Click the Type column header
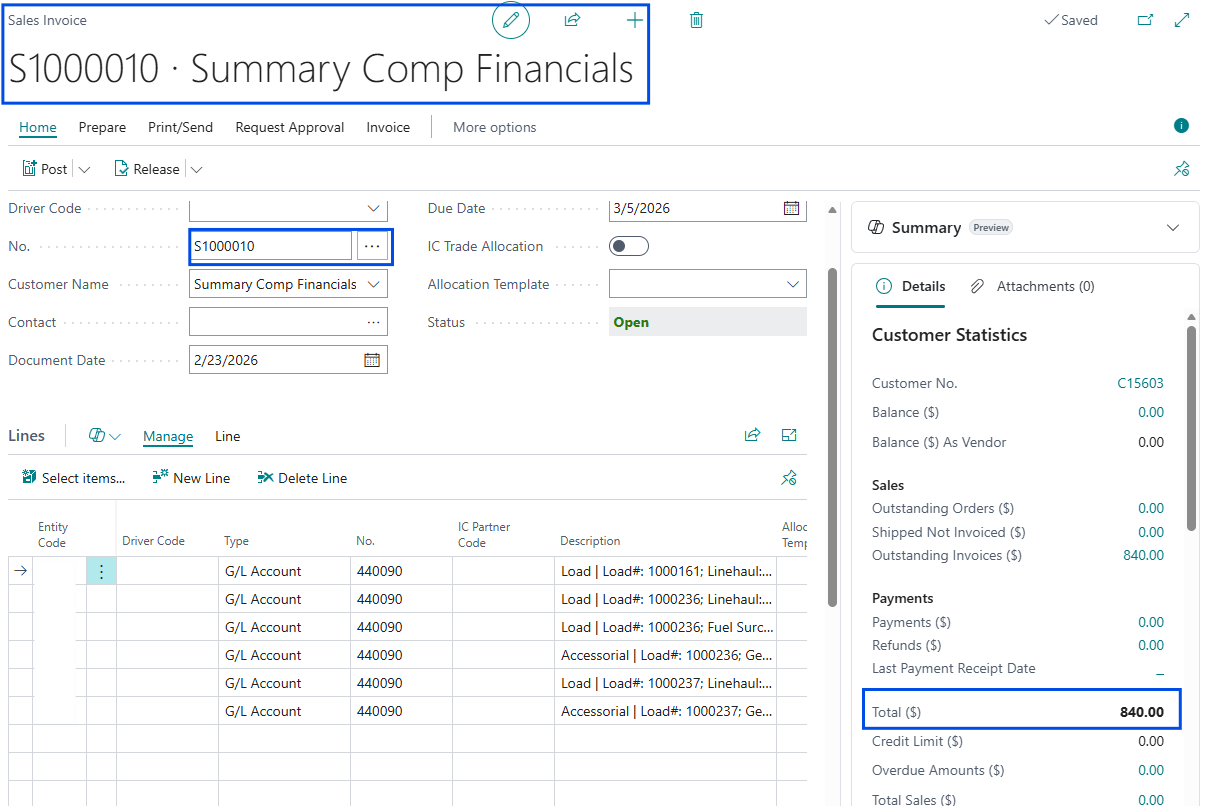This screenshot has height=806, width=1221. [x=237, y=541]
